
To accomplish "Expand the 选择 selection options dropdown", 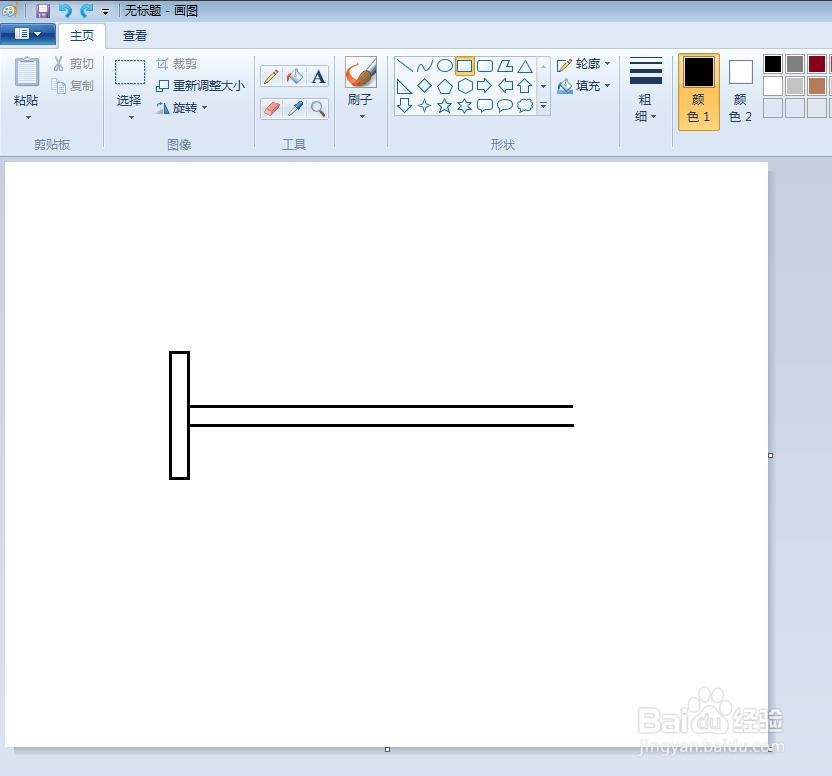I will [131, 118].
